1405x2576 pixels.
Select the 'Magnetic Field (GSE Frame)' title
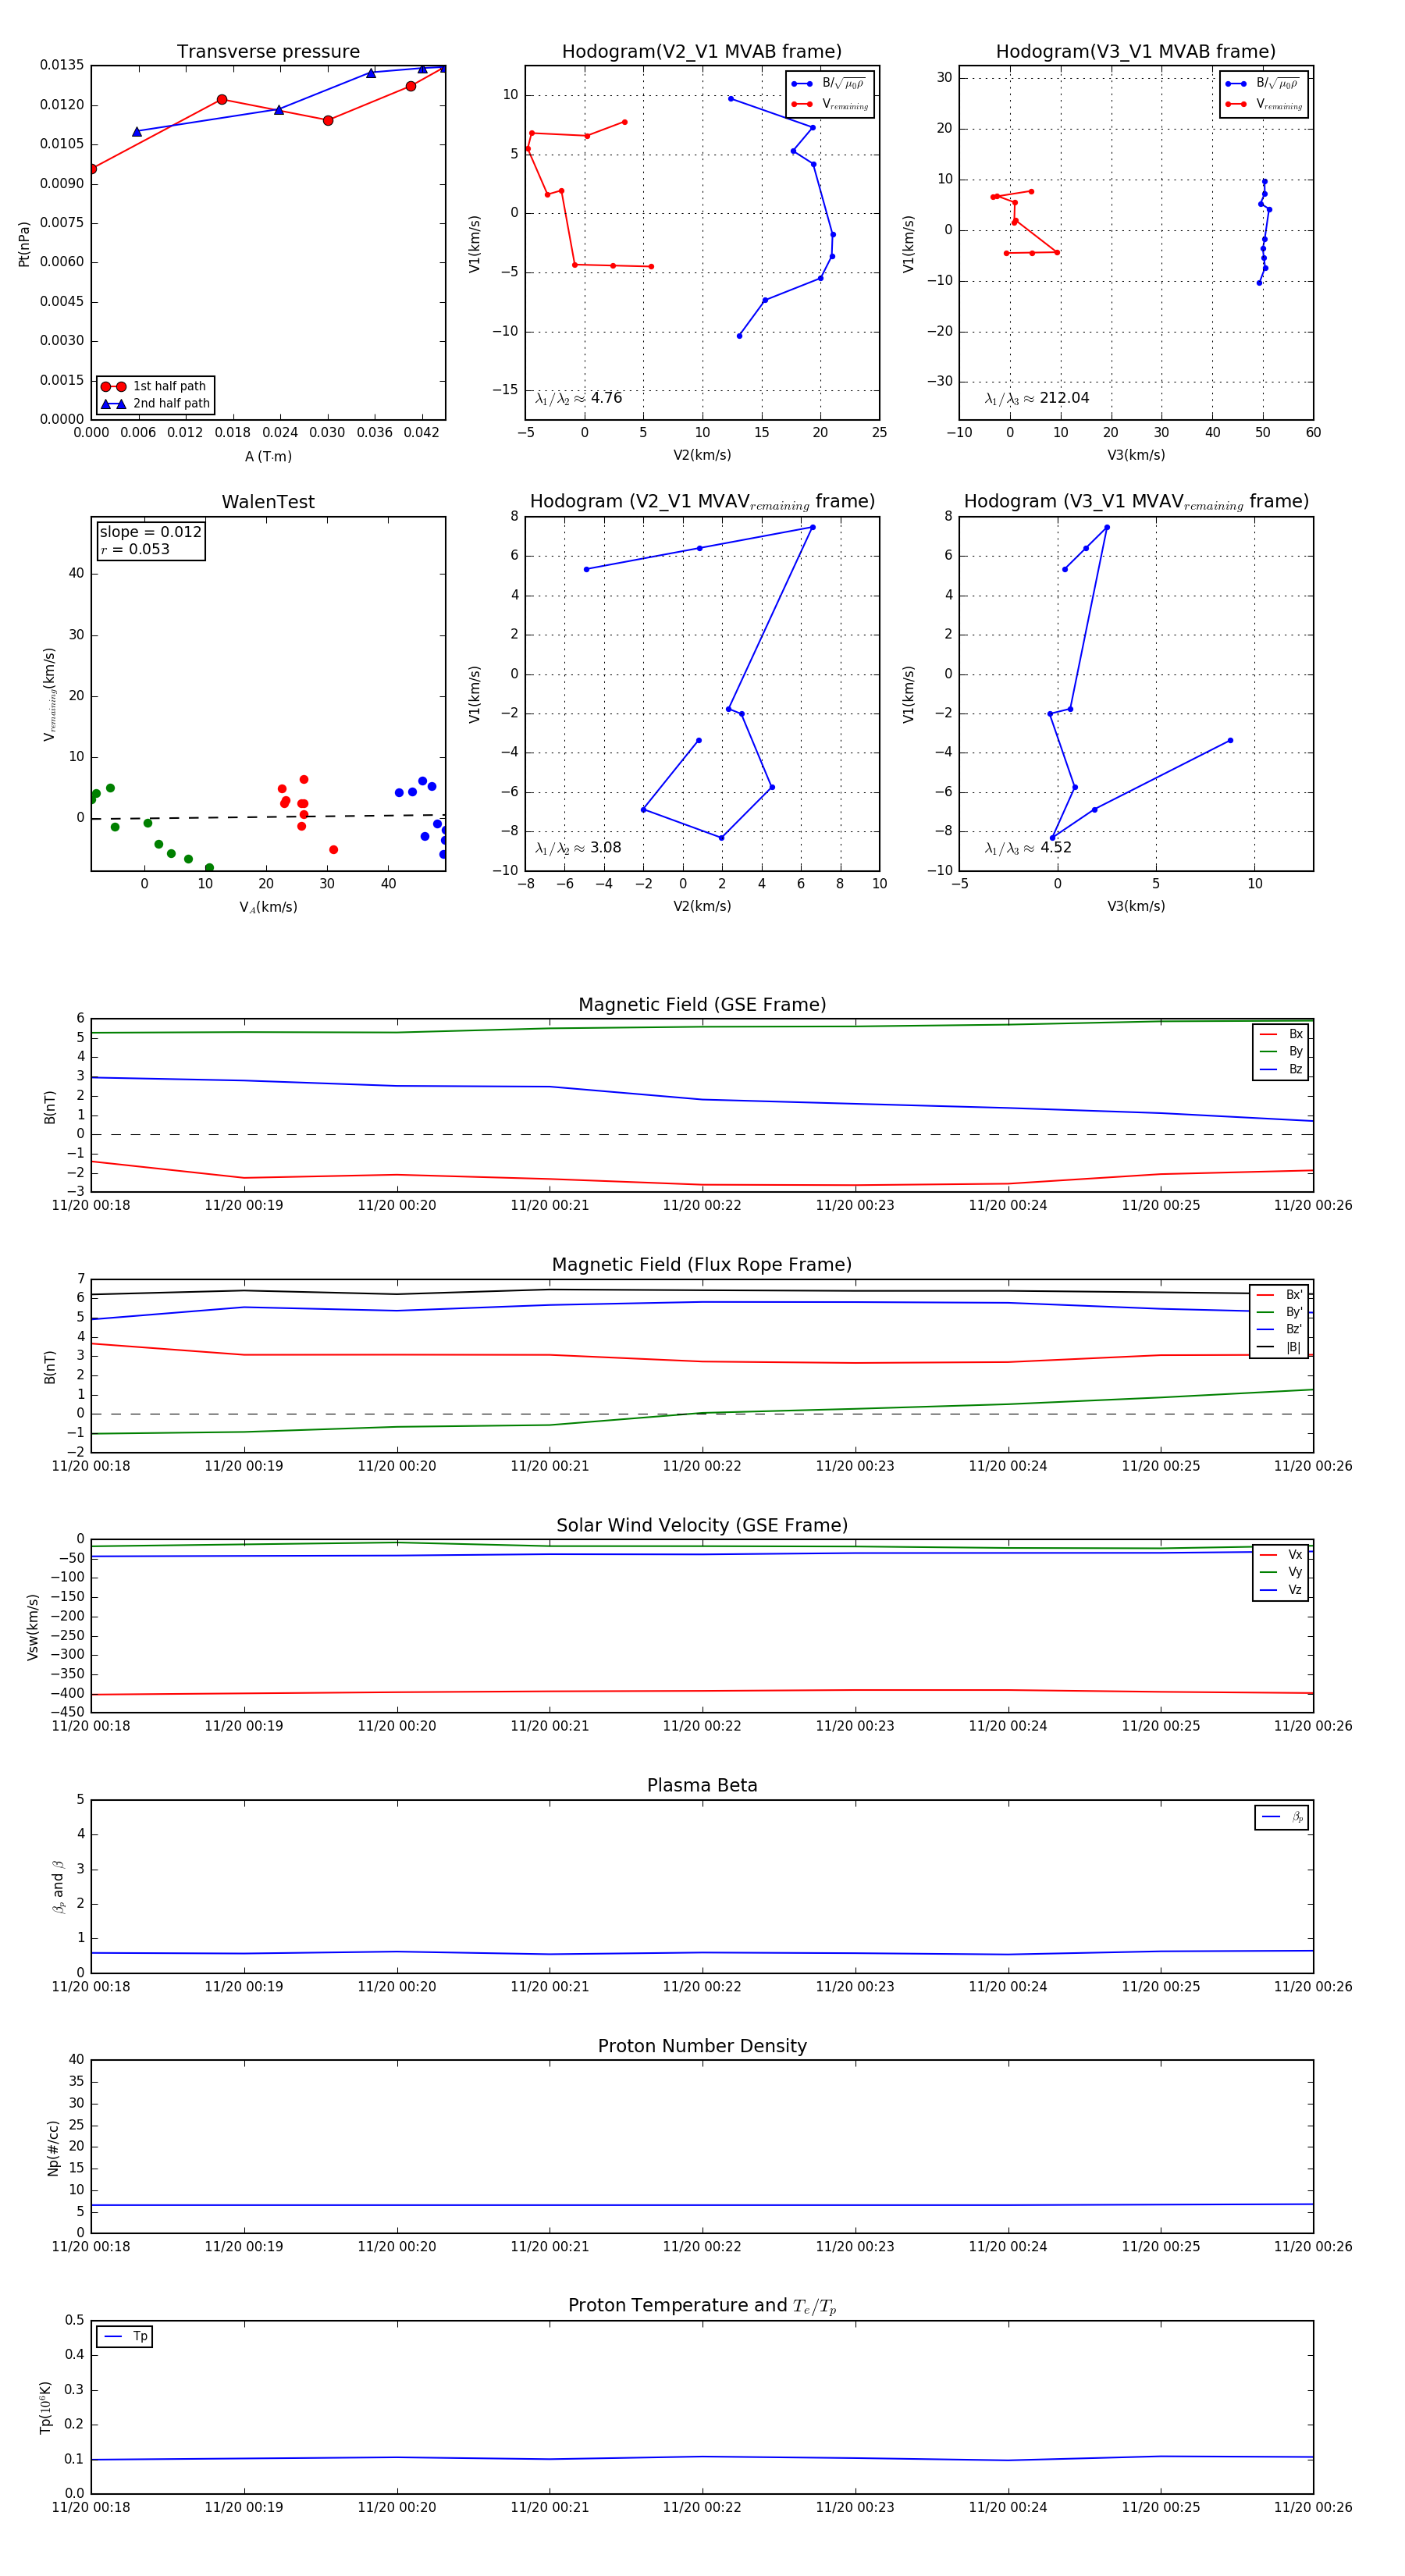coord(702,1005)
